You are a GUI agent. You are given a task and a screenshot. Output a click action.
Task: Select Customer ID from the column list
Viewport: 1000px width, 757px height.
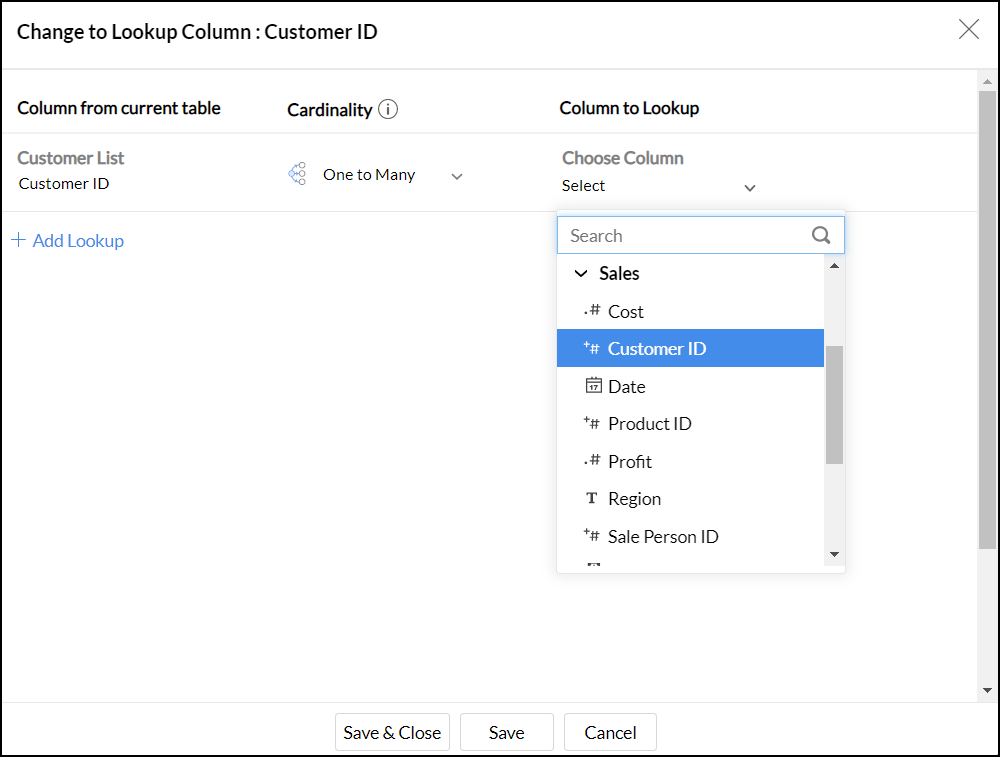click(657, 349)
